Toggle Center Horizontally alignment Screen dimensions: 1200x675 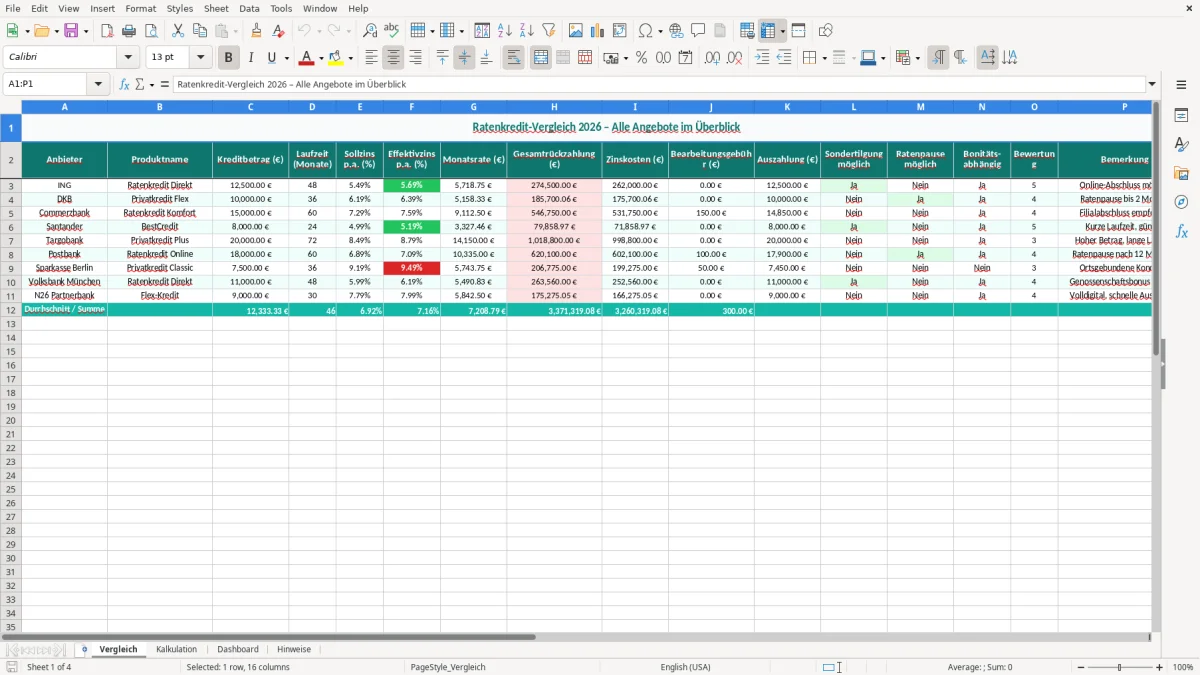[394, 58]
